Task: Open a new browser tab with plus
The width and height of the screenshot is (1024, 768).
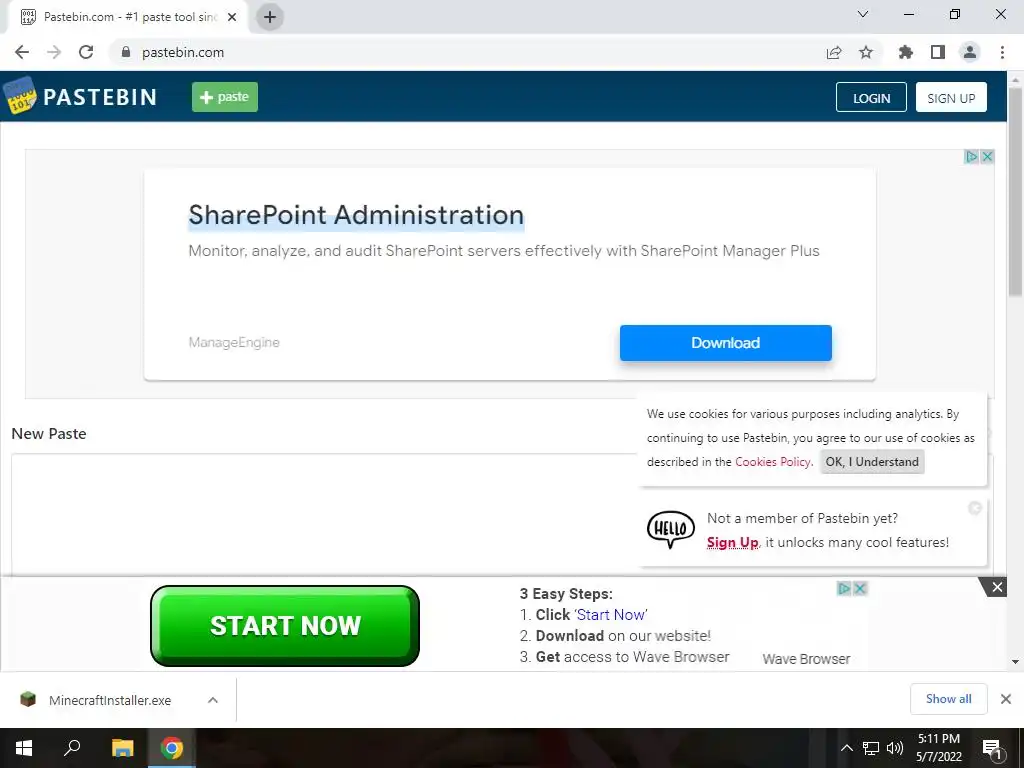Action: click(270, 17)
